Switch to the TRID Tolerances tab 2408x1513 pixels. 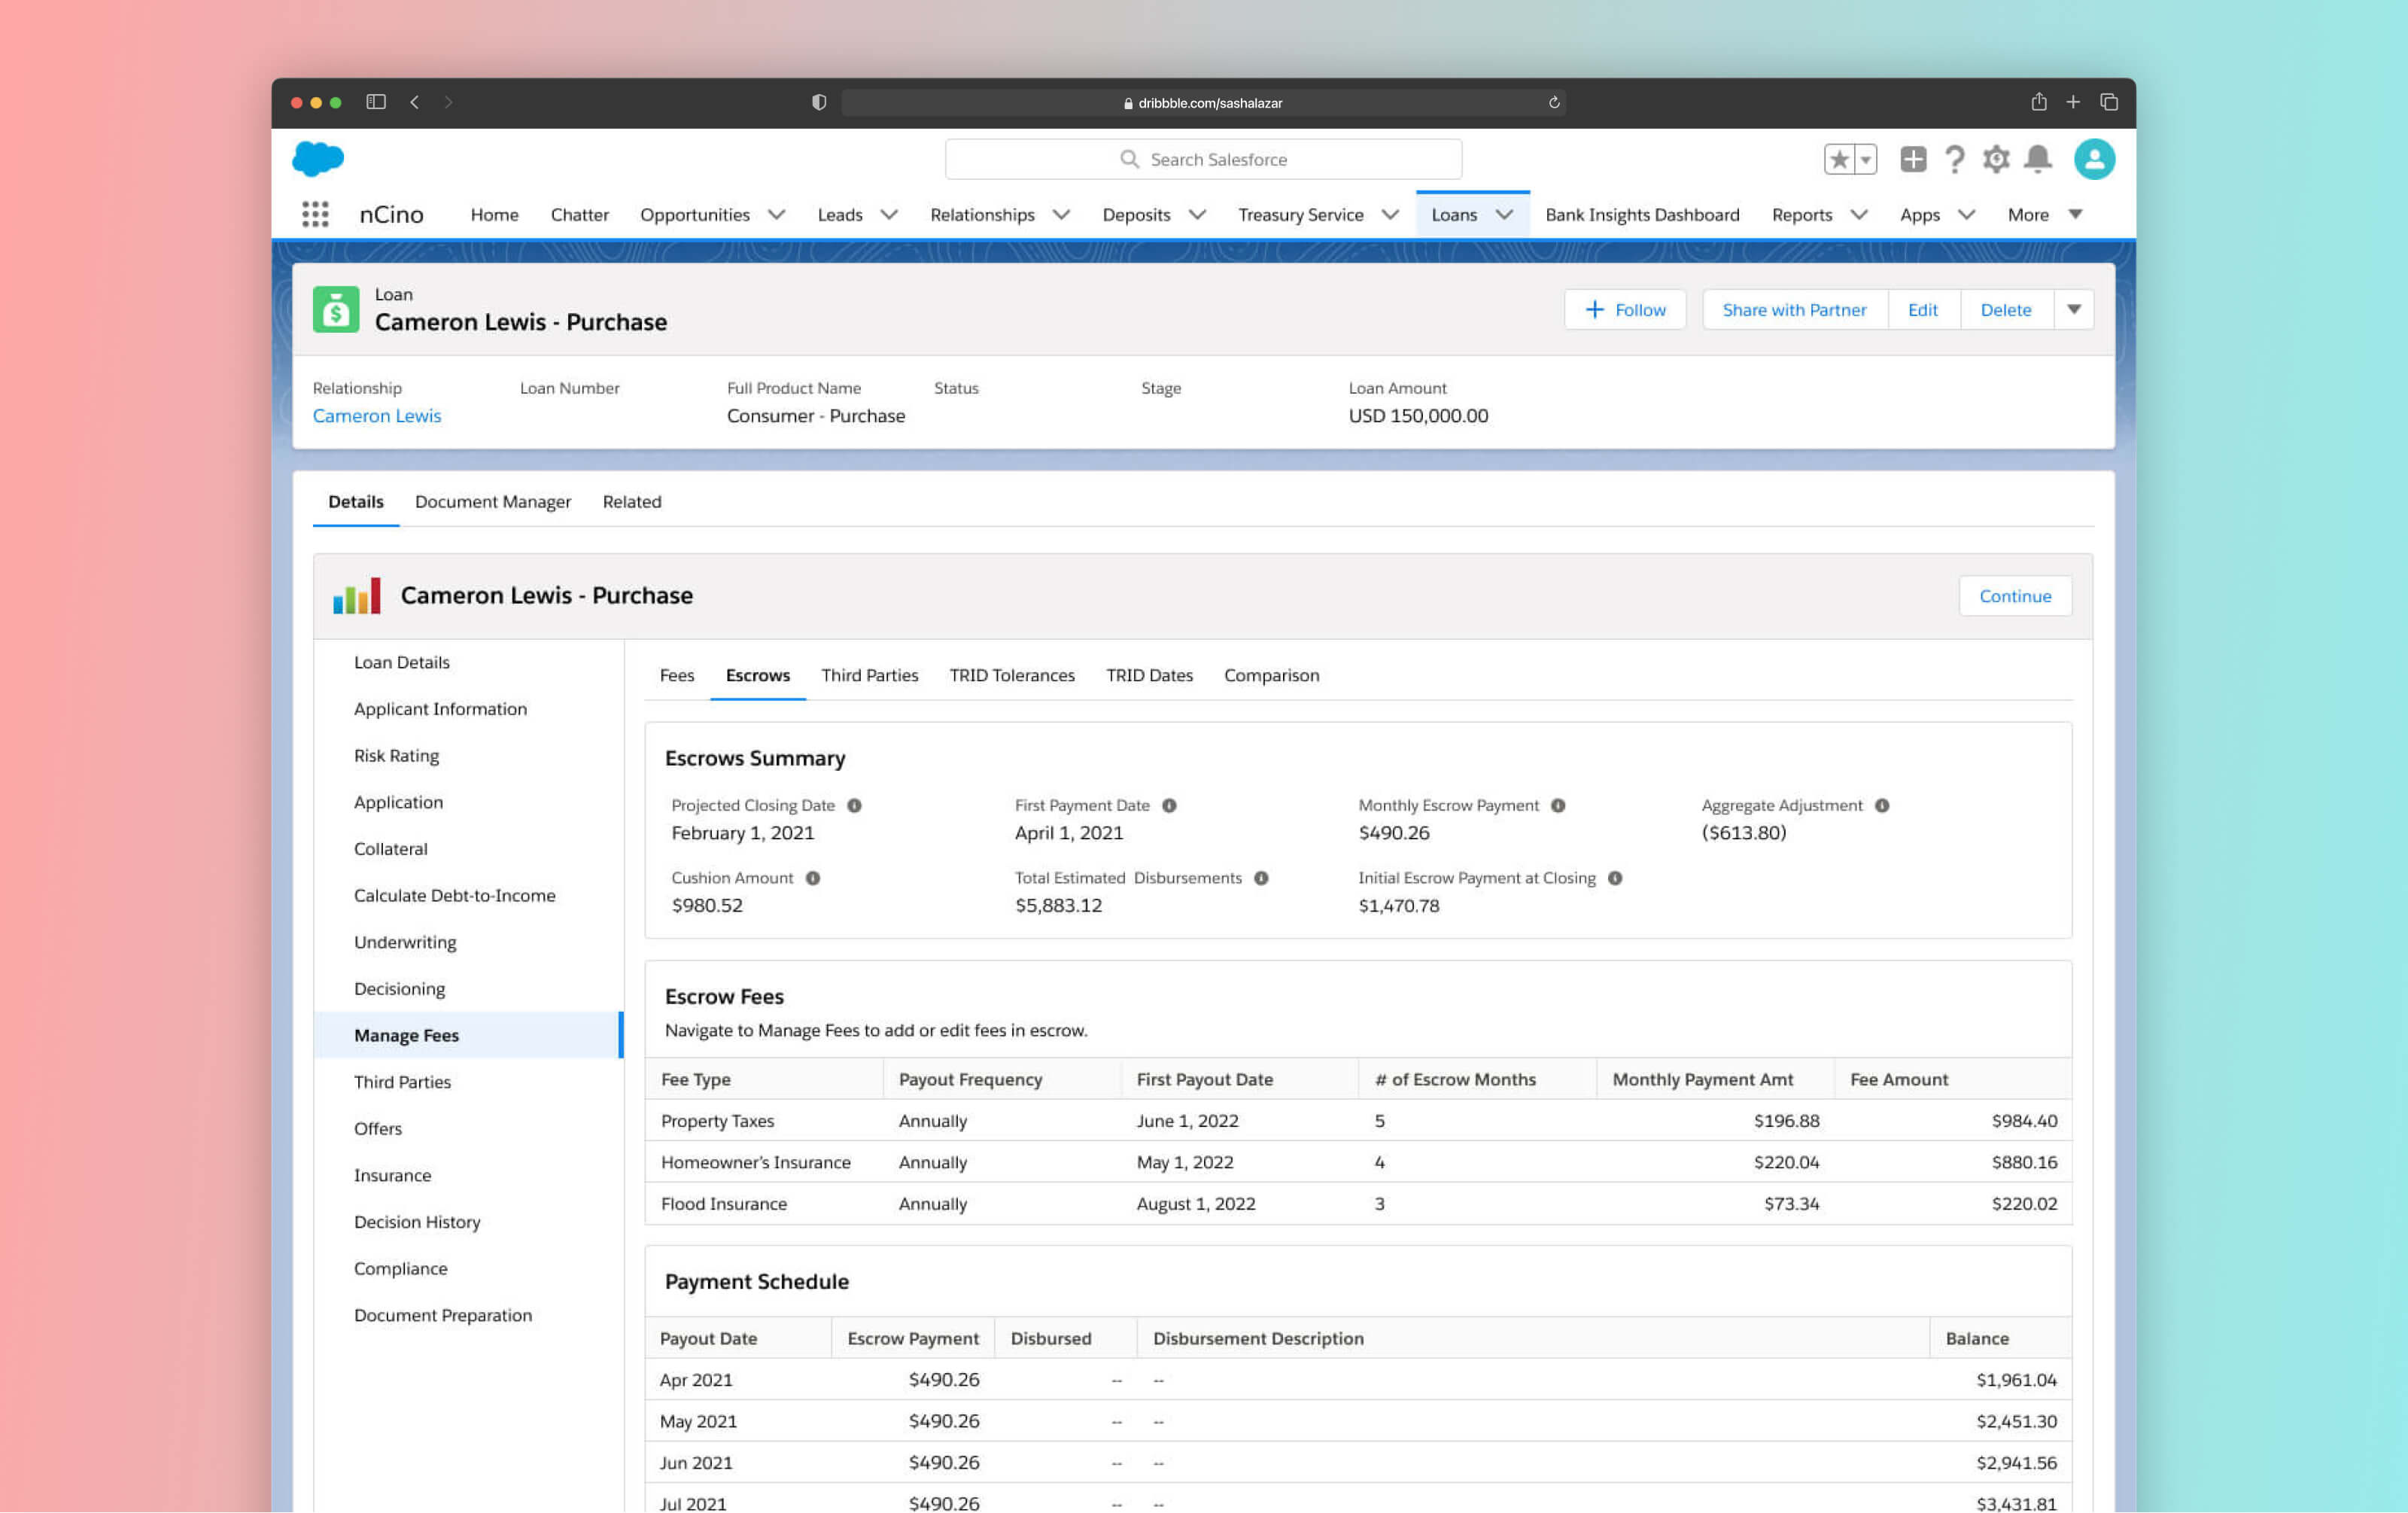click(1011, 675)
